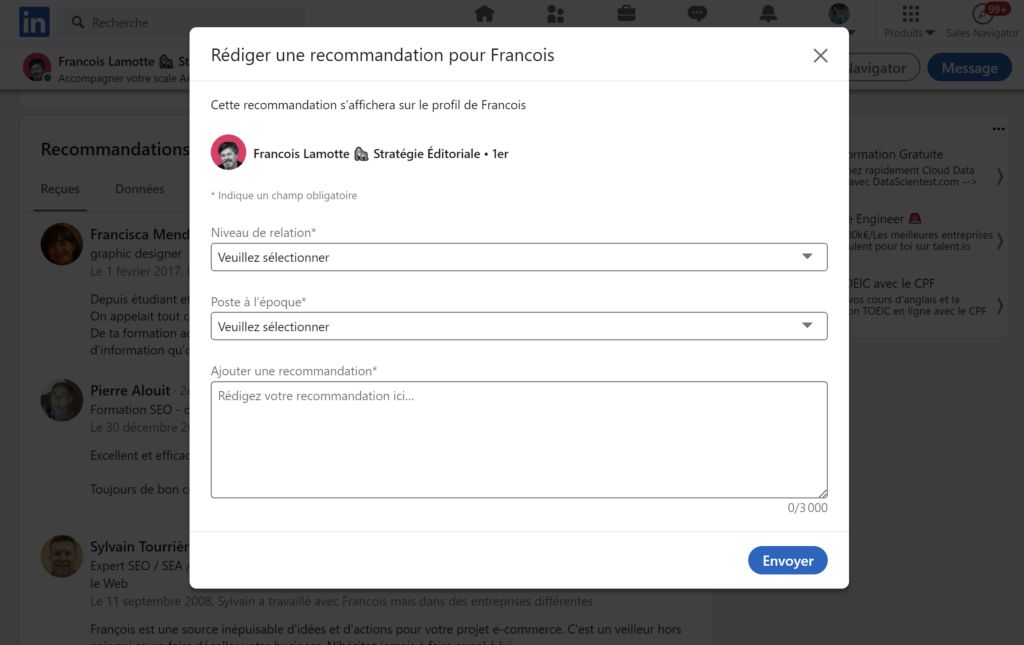Click the recommendation text area
Viewport: 1024px width, 645px height.
(518, 439)
